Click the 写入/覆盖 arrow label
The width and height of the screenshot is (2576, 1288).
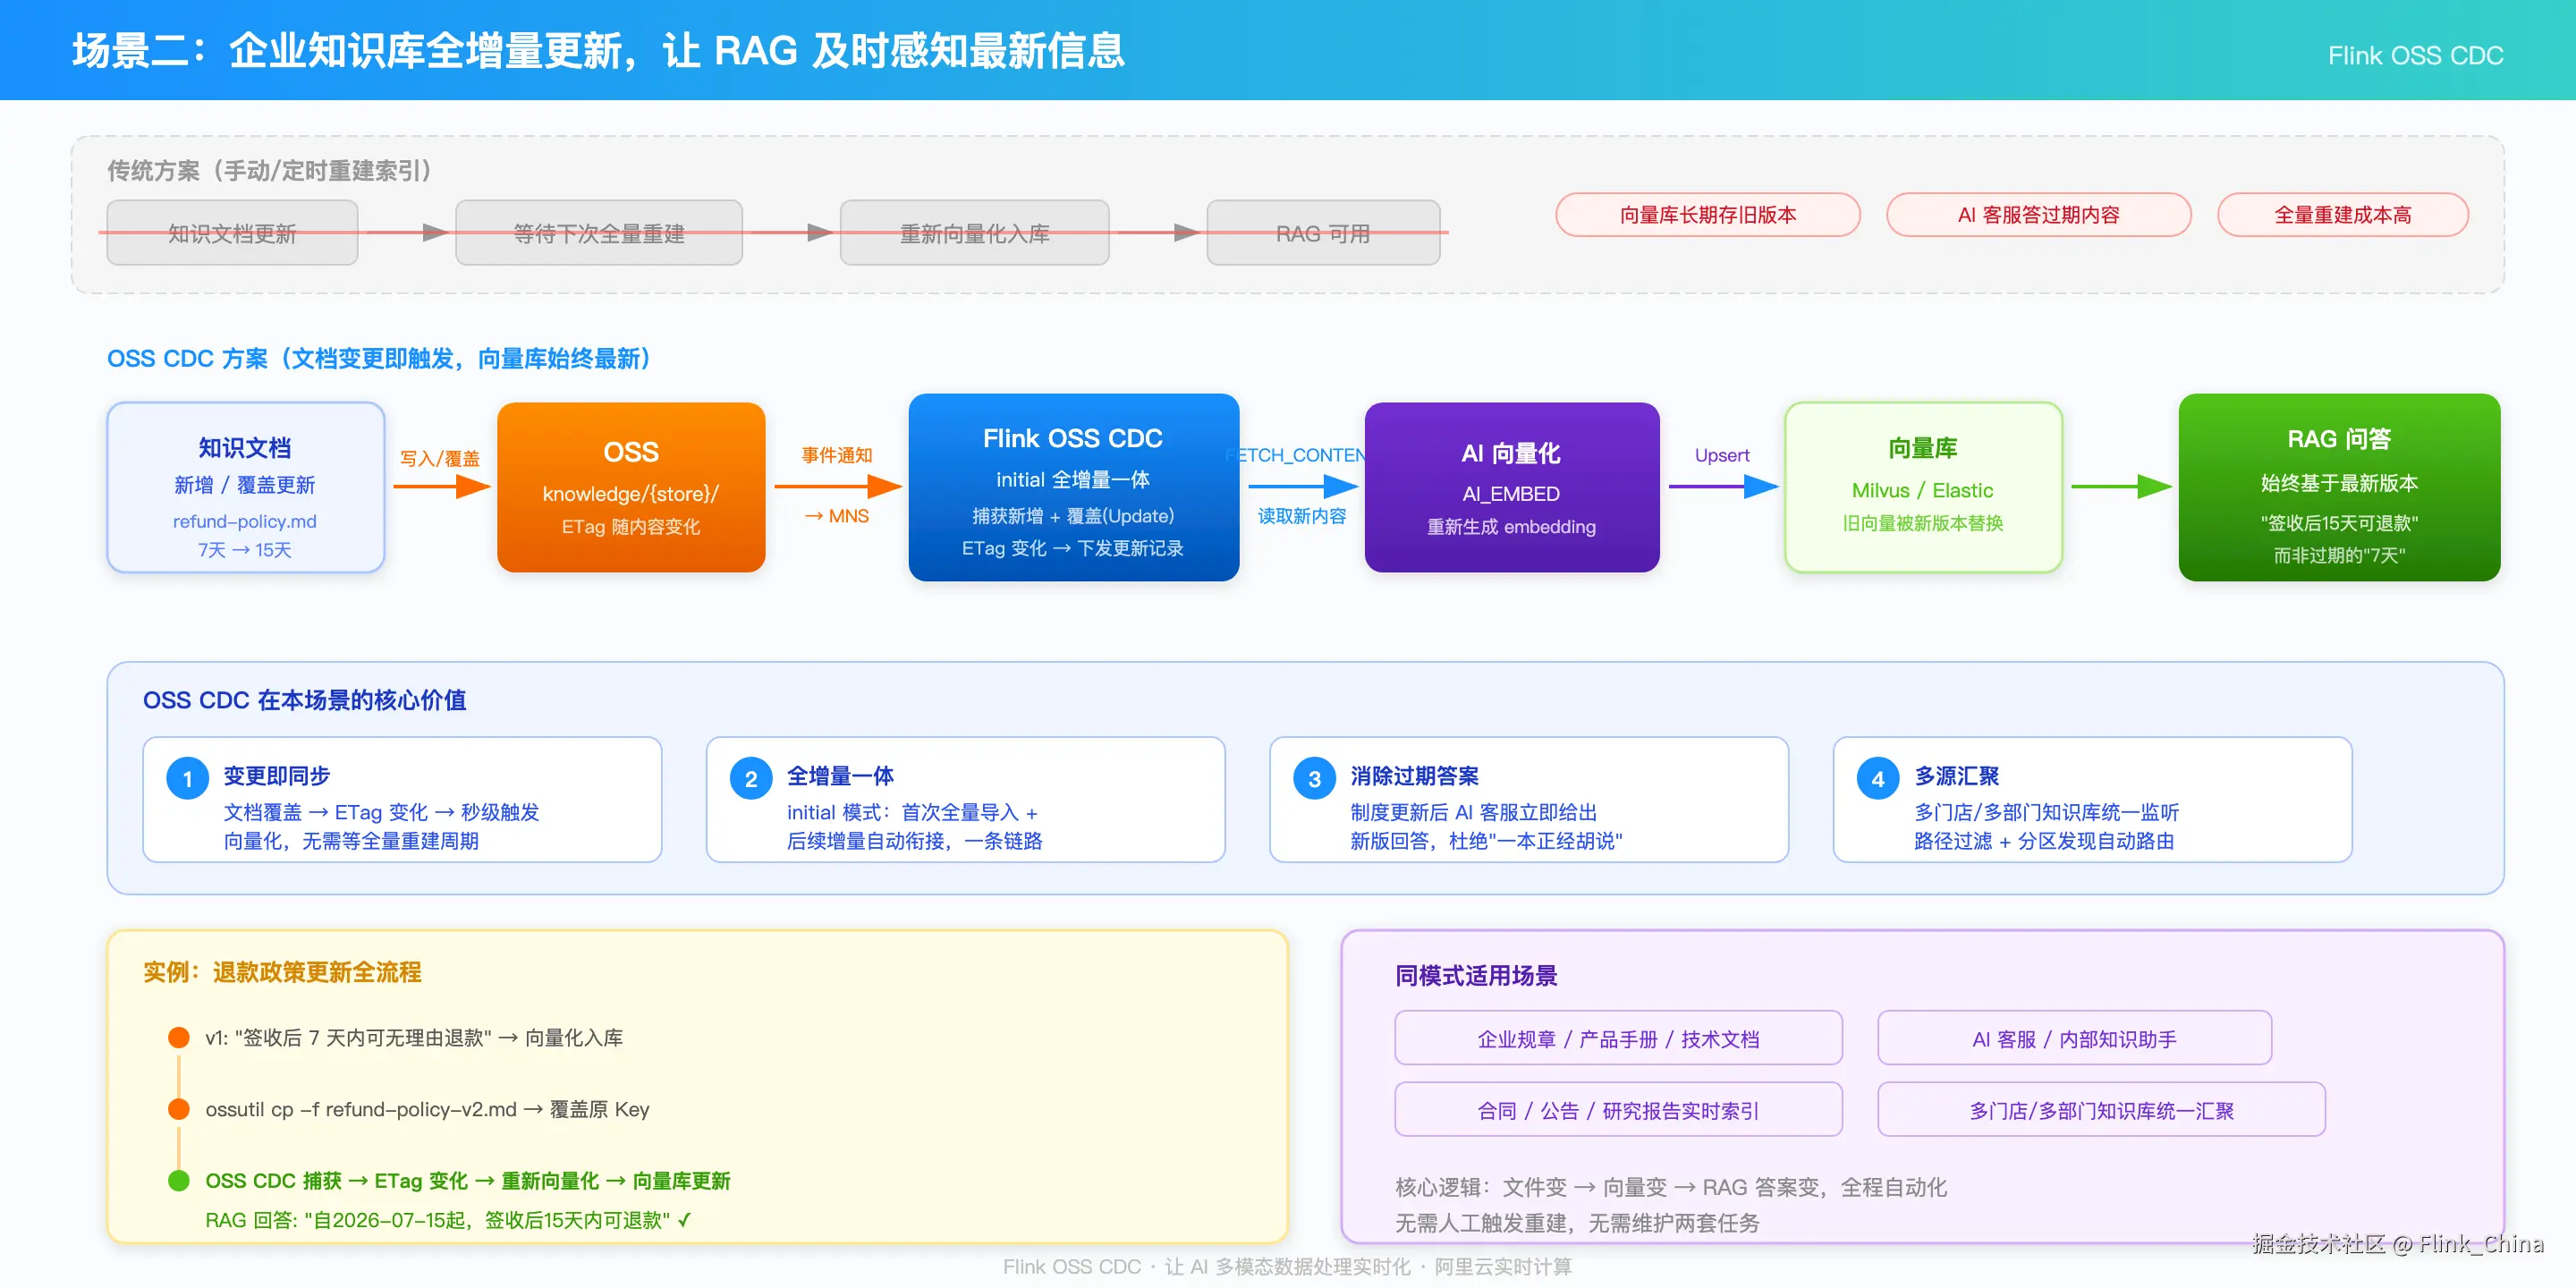click(440, 459)
